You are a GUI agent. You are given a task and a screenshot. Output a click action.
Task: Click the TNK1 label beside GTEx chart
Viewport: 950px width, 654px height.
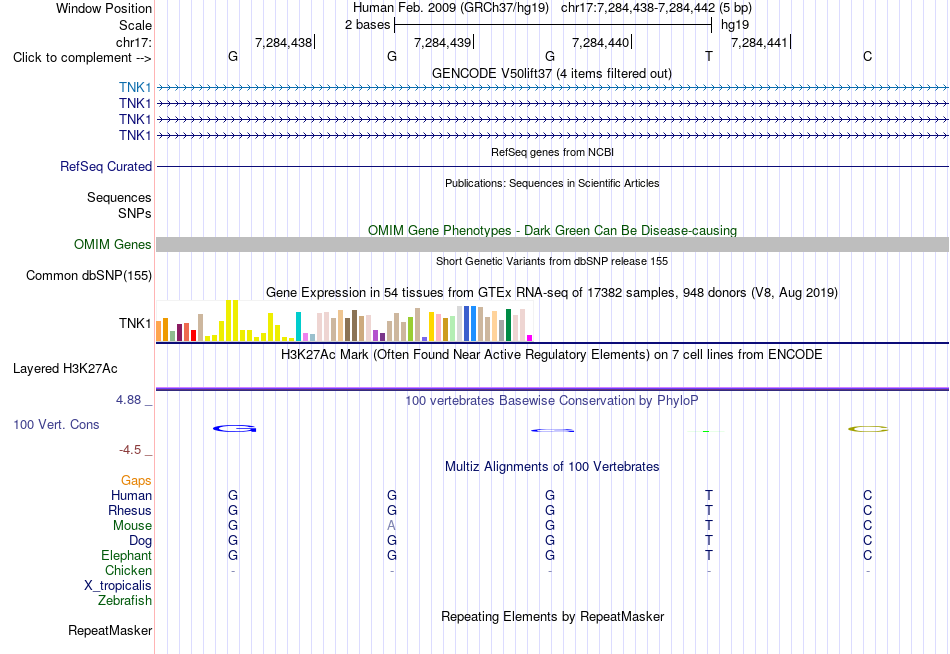click(135, 324)
